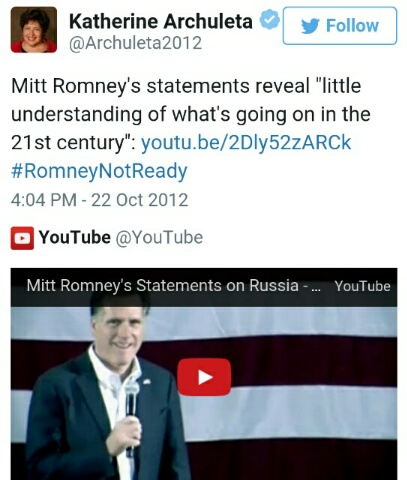Open the 4:04 PM - 22 Oct 2012 timestamp
The height and width of the screenshot is (480, 407).
click(99, 200)
